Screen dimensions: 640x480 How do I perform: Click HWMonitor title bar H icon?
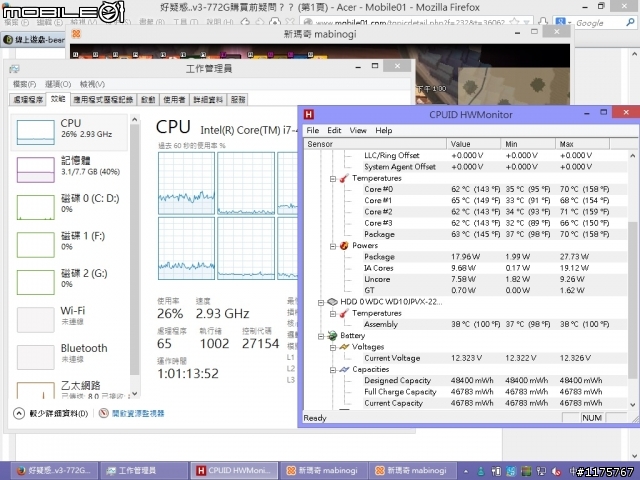coord(309,115)
